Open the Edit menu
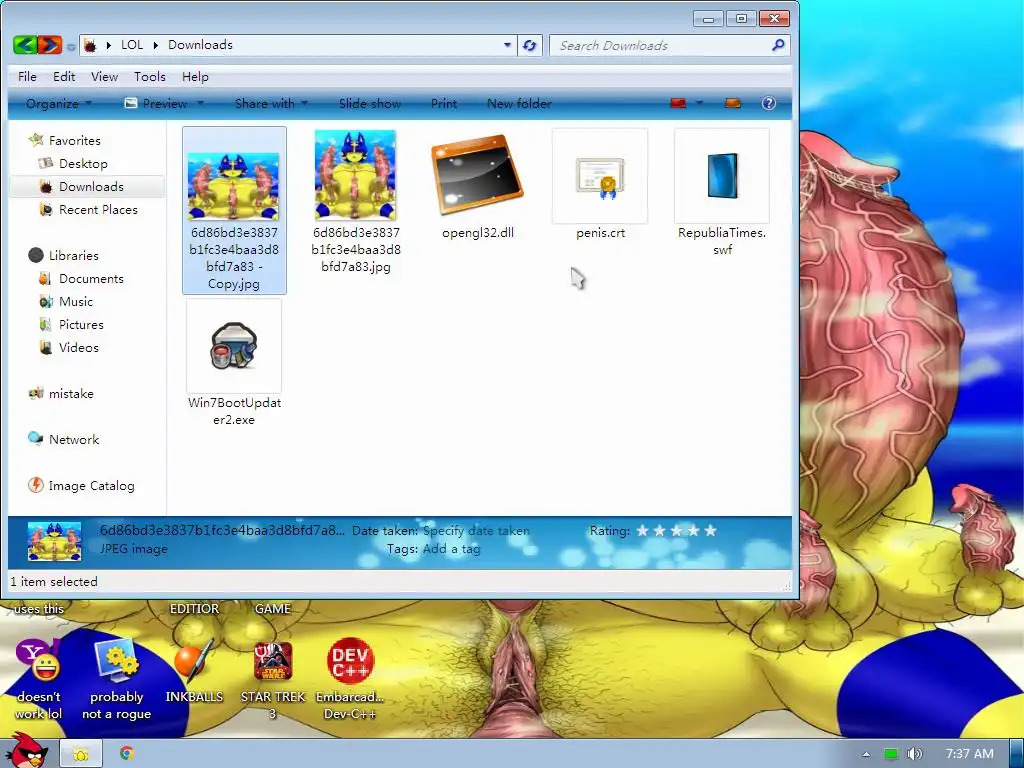The height and width of the screenshot is (768, 1024). point(64,76)
